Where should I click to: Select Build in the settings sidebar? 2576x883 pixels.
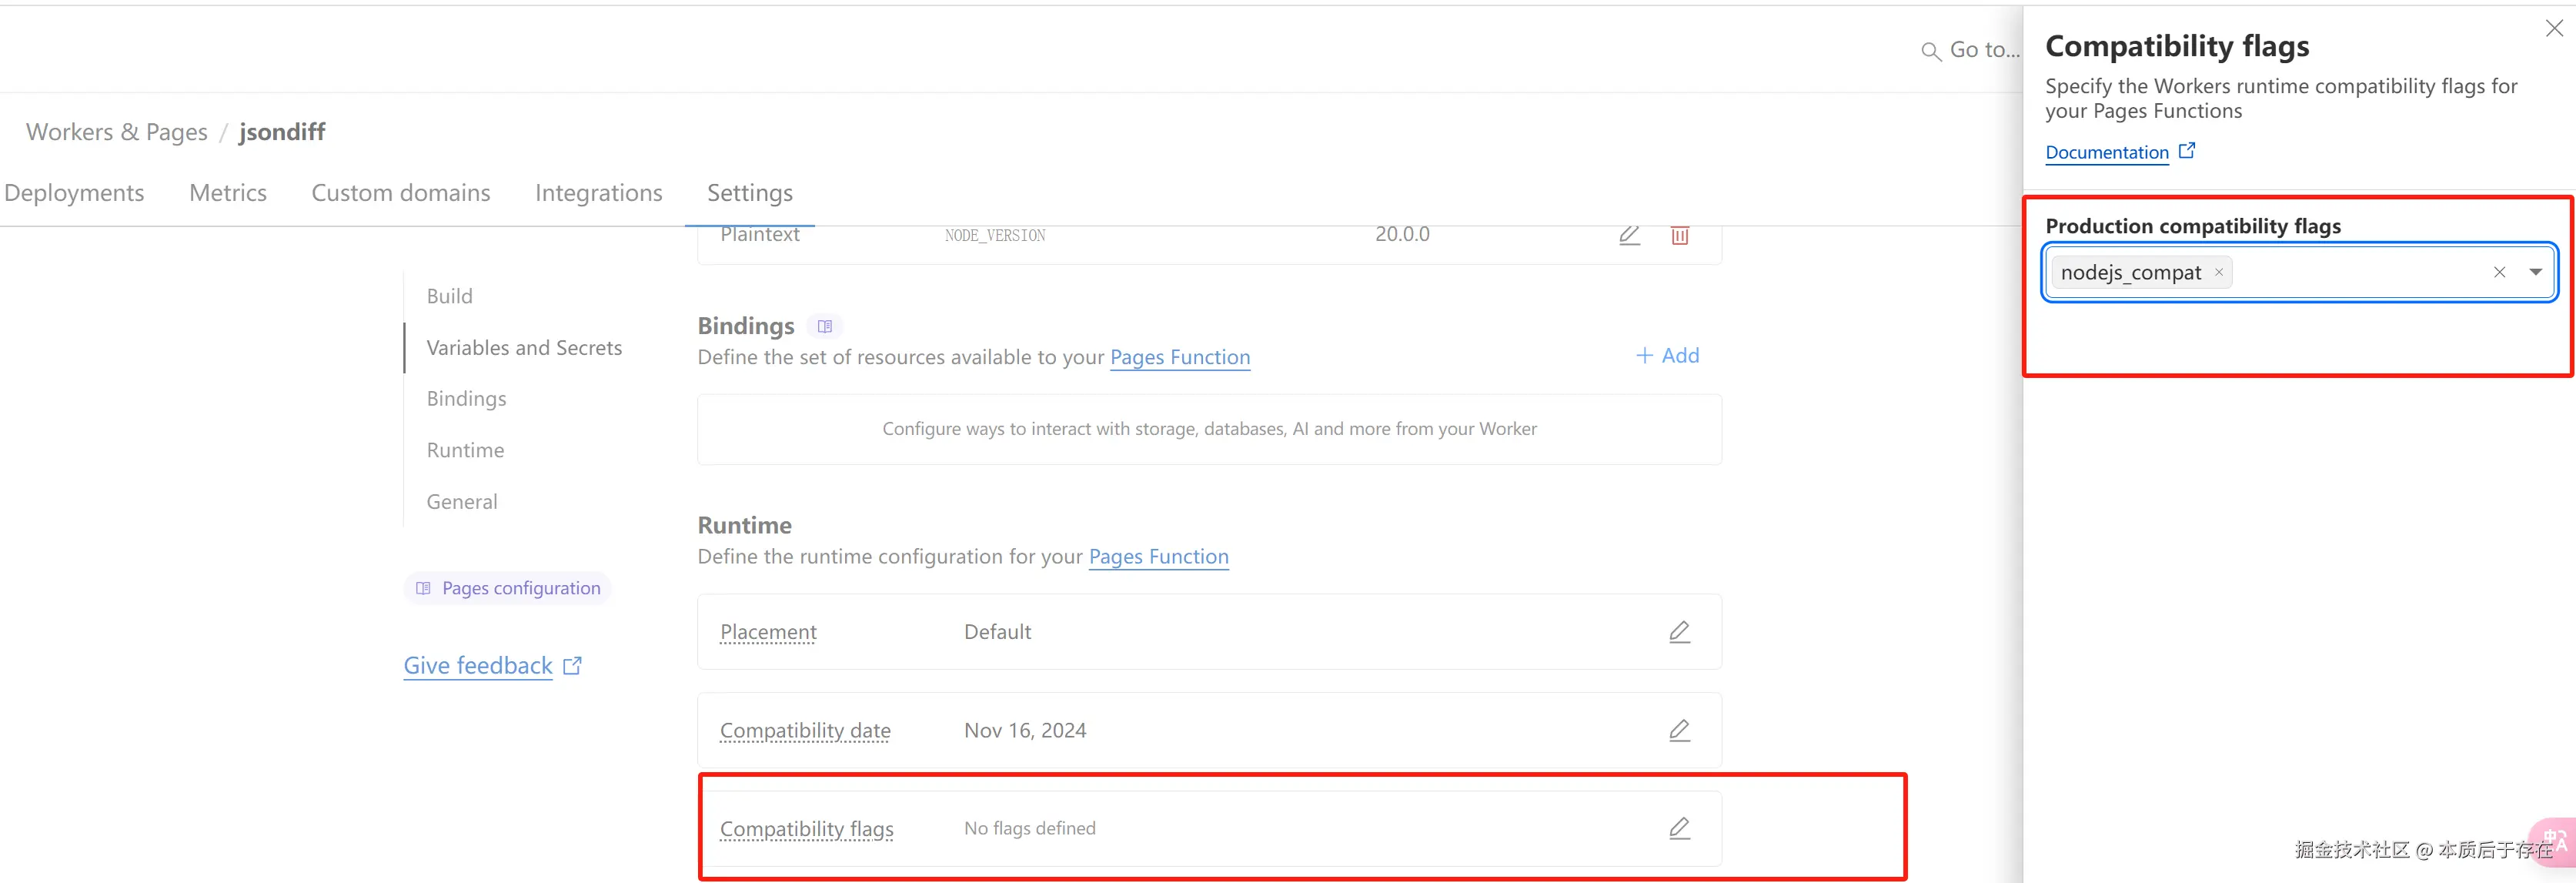[x=449, y=296]
